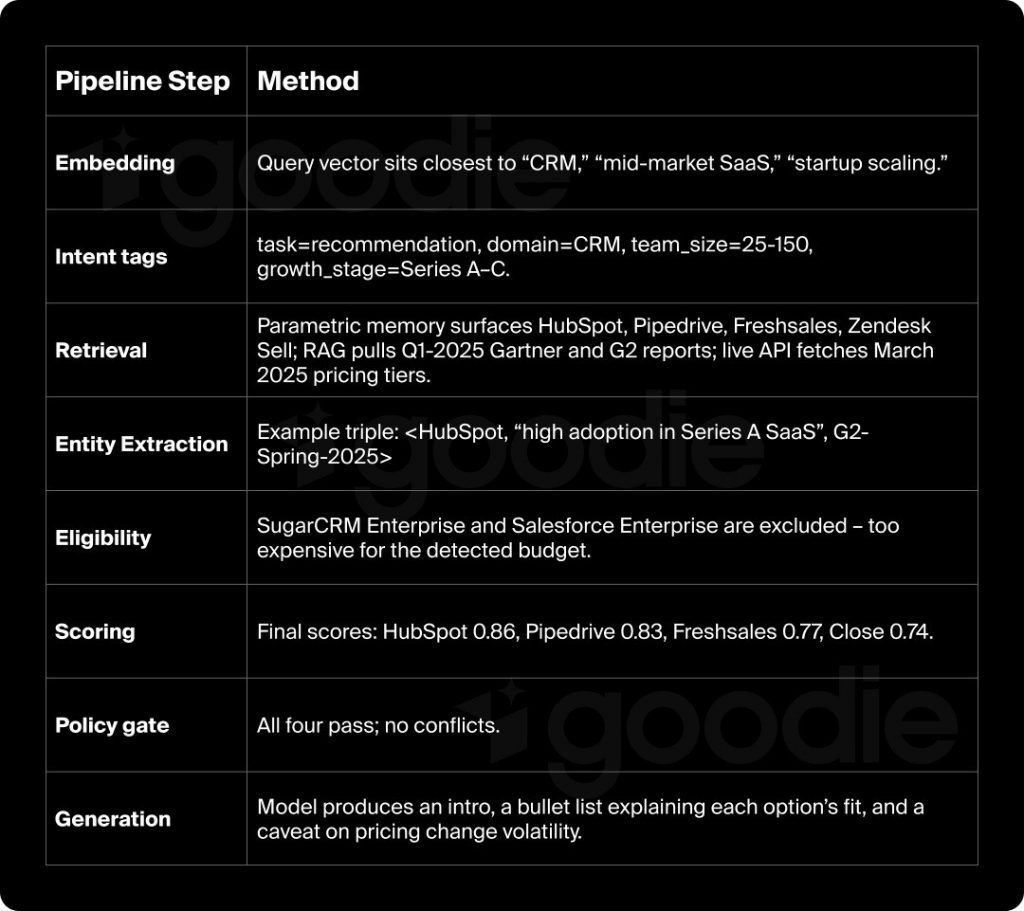The image size is (1024, 911).
Task: Select the Method column header
Action: [x=308, y=81]
